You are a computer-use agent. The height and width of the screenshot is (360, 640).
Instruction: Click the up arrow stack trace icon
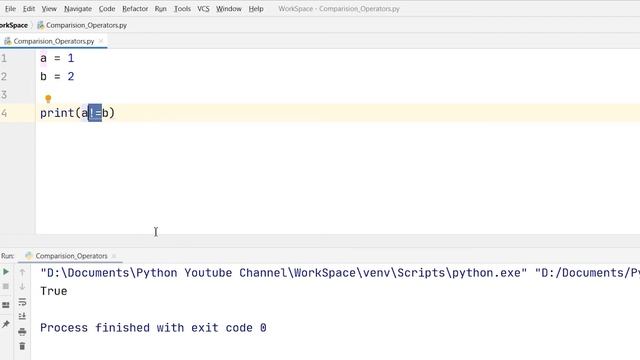(x=22, y=272)
